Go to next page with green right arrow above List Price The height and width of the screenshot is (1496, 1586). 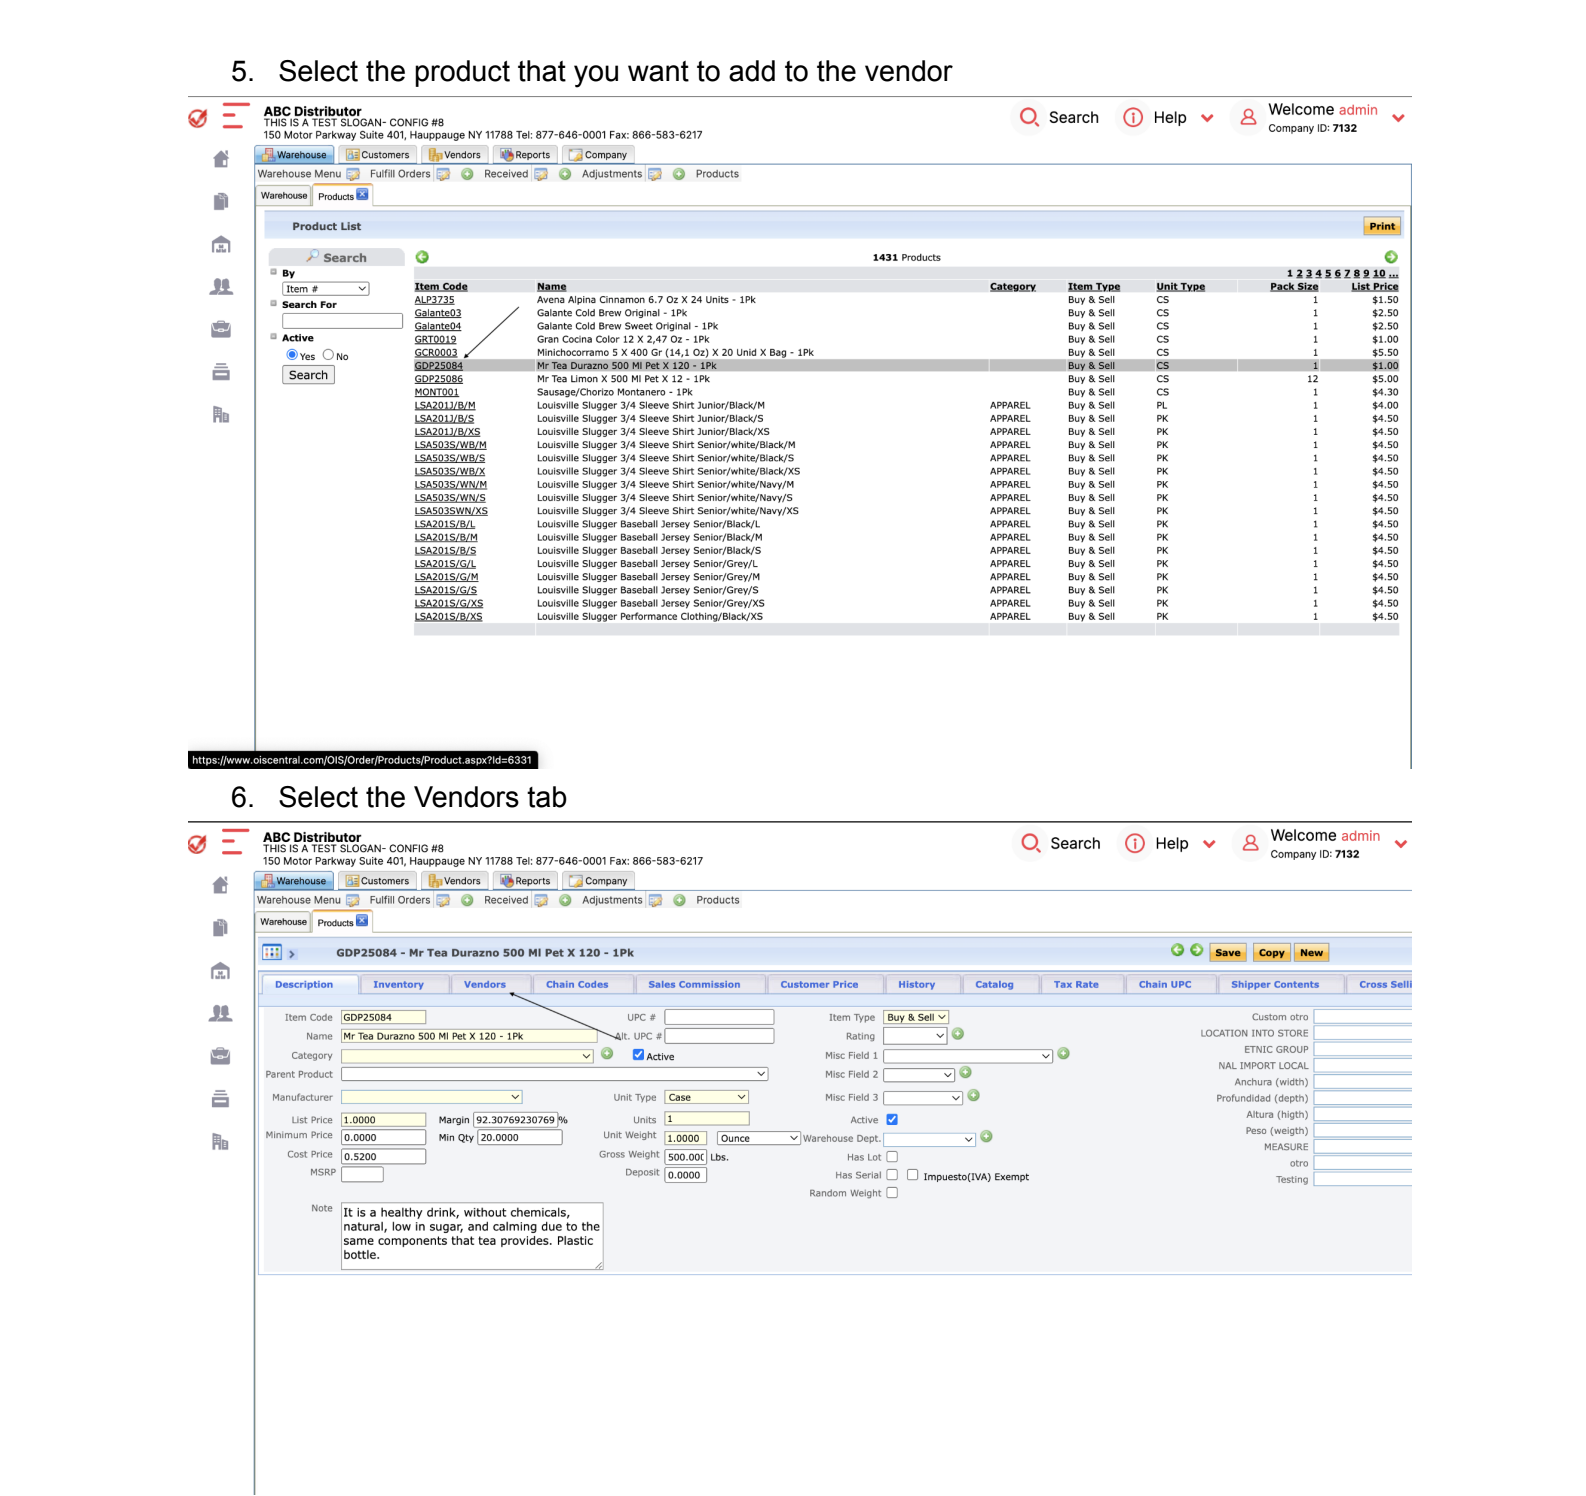[x=1391, y=257]
